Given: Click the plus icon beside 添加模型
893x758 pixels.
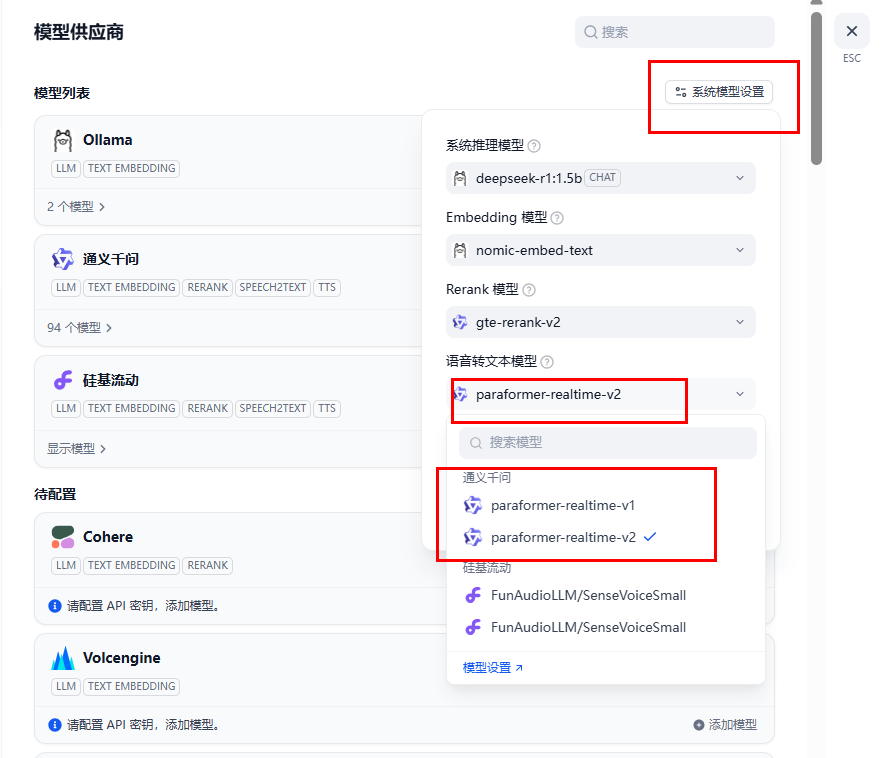Looking at the screenshot, I should [x=699, y=725].
